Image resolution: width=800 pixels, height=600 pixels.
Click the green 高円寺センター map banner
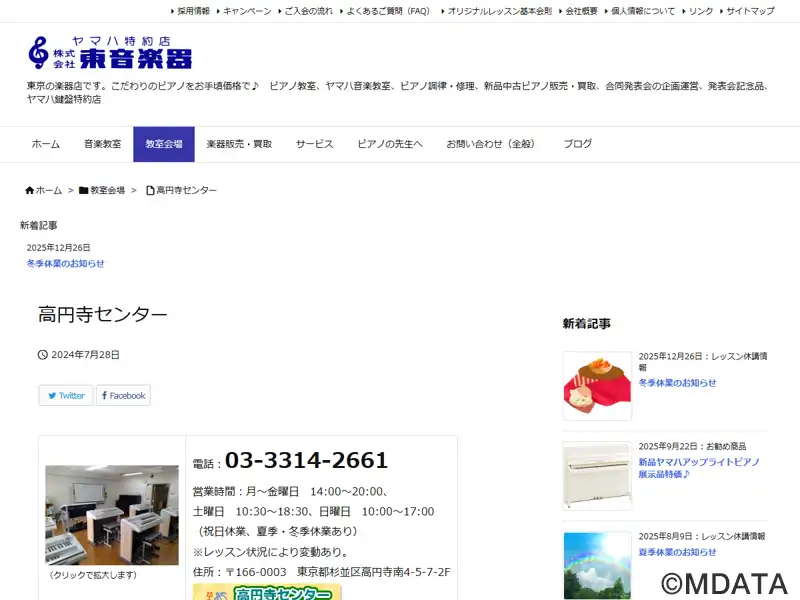[x=267, y=592]
